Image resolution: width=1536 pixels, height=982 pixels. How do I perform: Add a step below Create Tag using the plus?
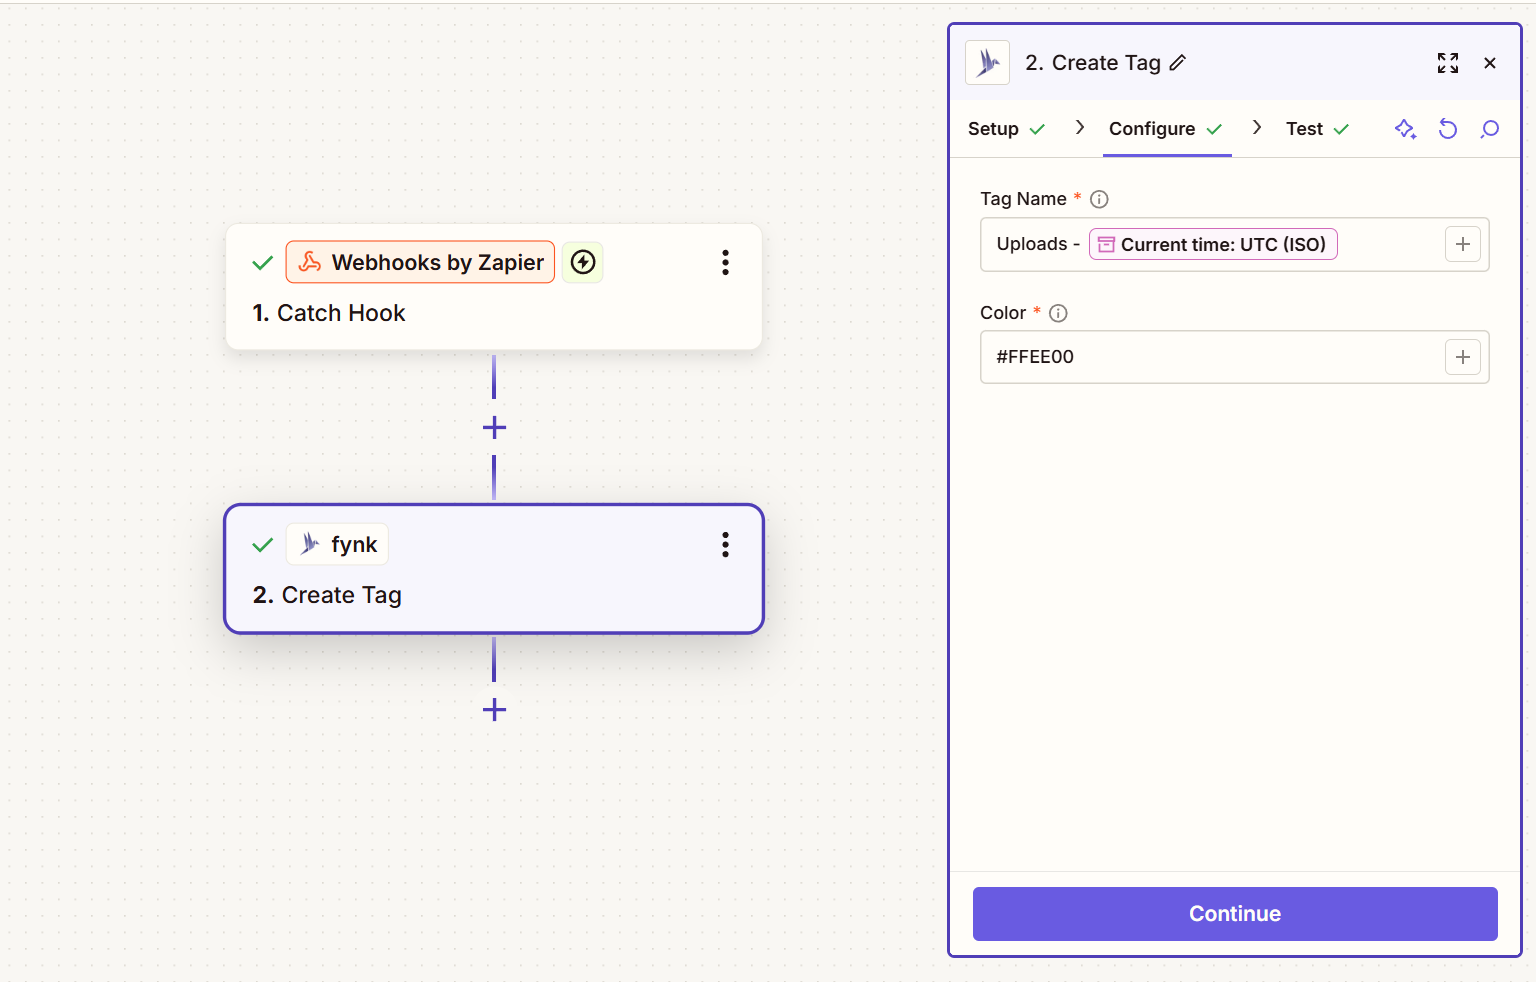pos(493,710)
